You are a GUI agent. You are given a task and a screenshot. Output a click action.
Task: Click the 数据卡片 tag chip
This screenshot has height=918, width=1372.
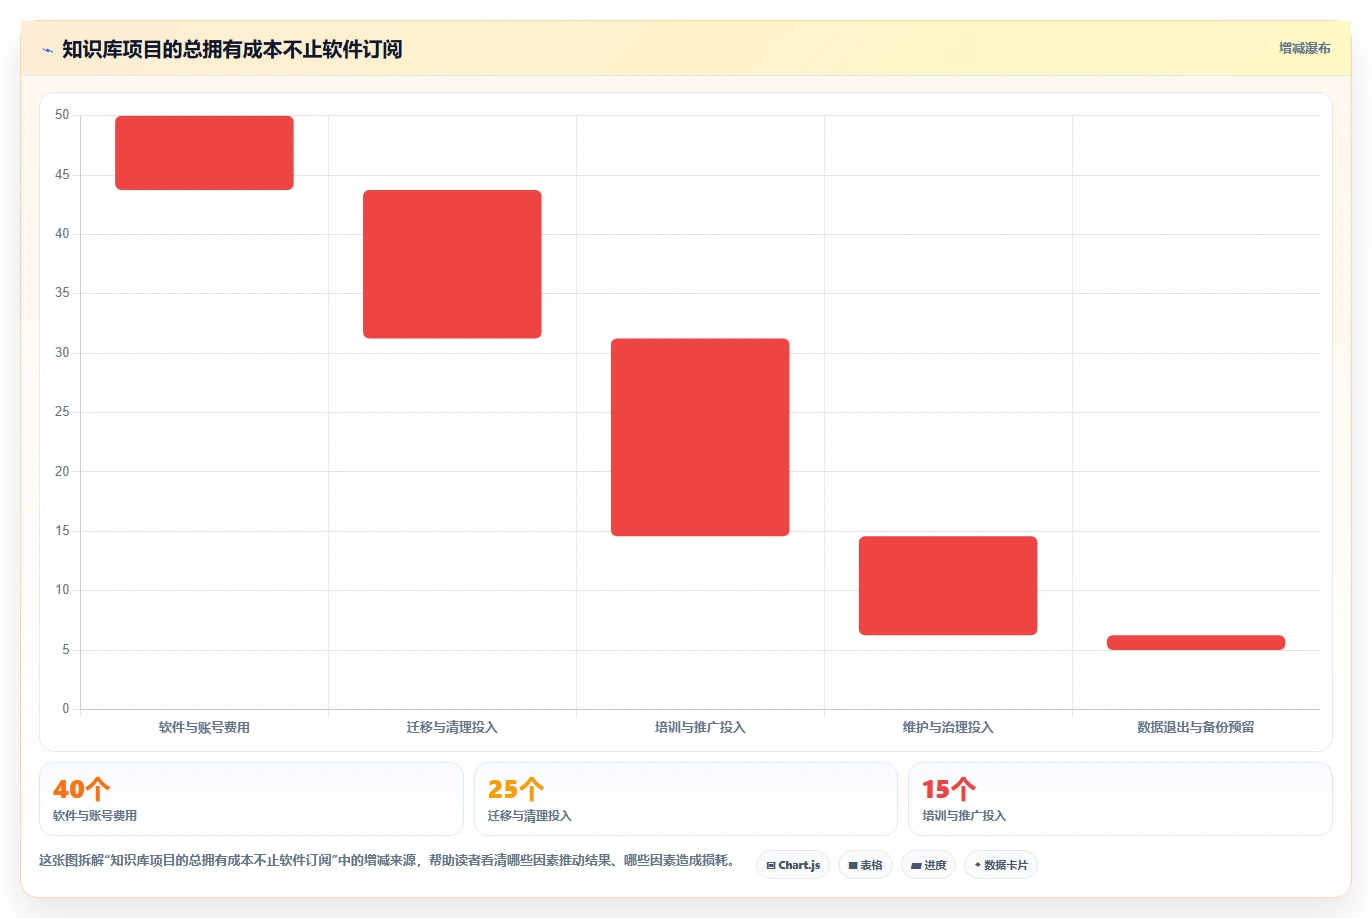pyautogui.click(x=1000, y=865)
